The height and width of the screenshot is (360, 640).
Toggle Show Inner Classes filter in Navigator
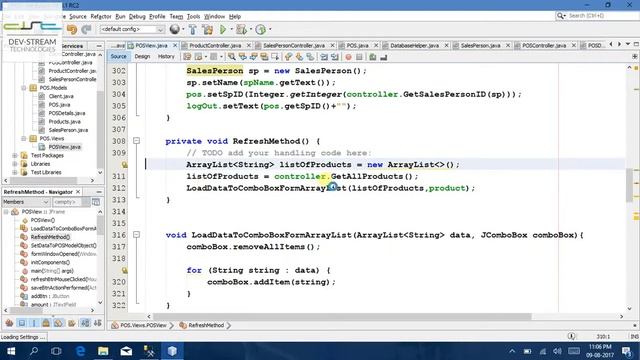point(59,323)
